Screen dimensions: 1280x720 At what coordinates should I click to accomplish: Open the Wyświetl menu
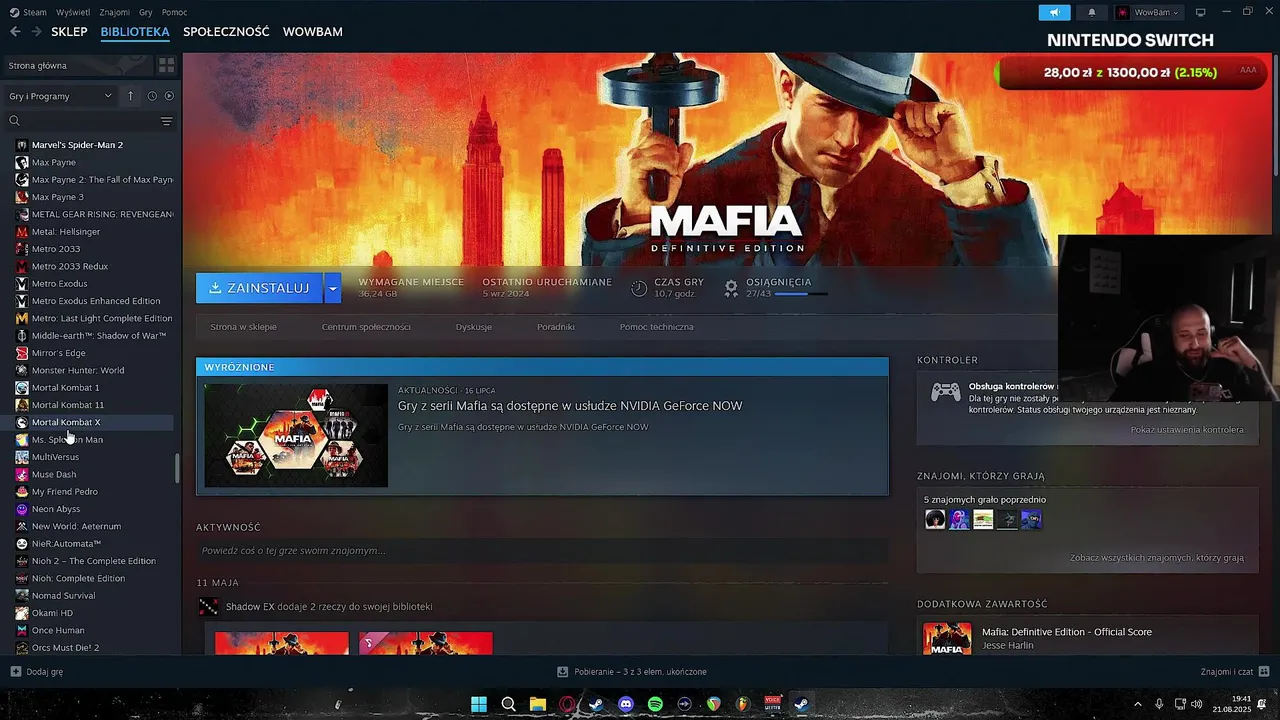click(73, 12)
